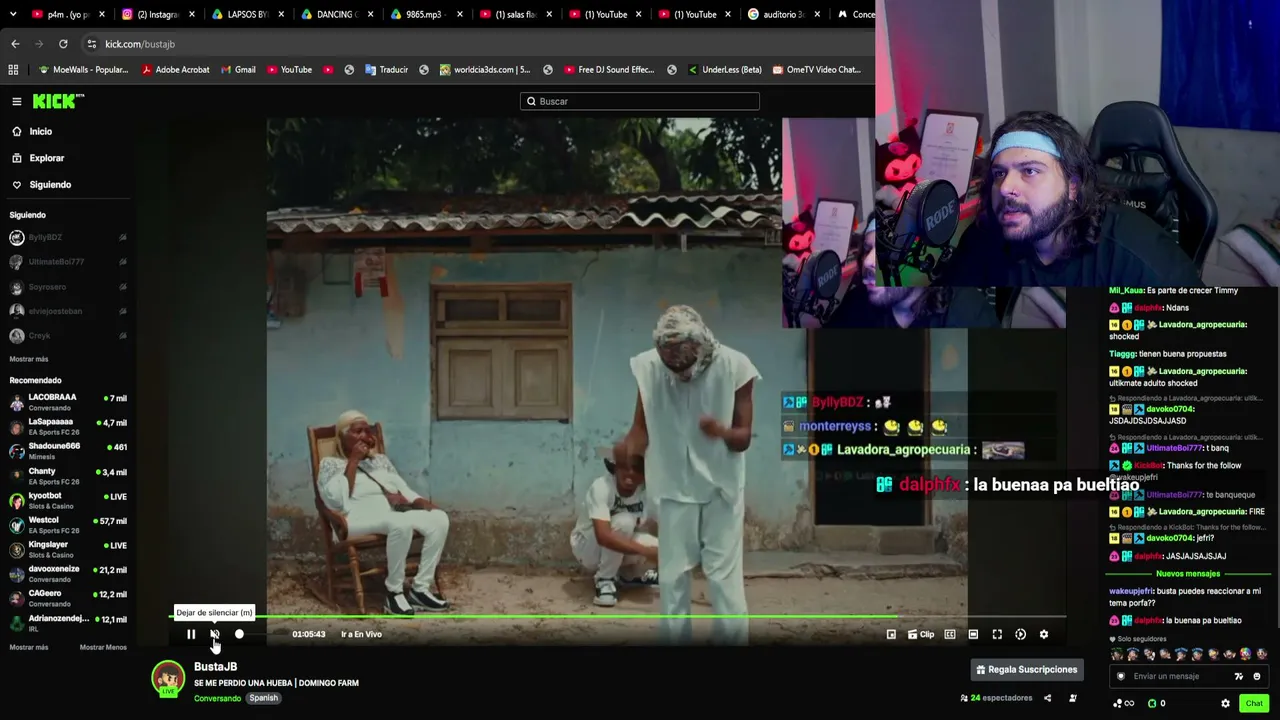This screenshot has width=1280, height=720.
Task: Enter fullscreen video mode
Action: (997, 634)
